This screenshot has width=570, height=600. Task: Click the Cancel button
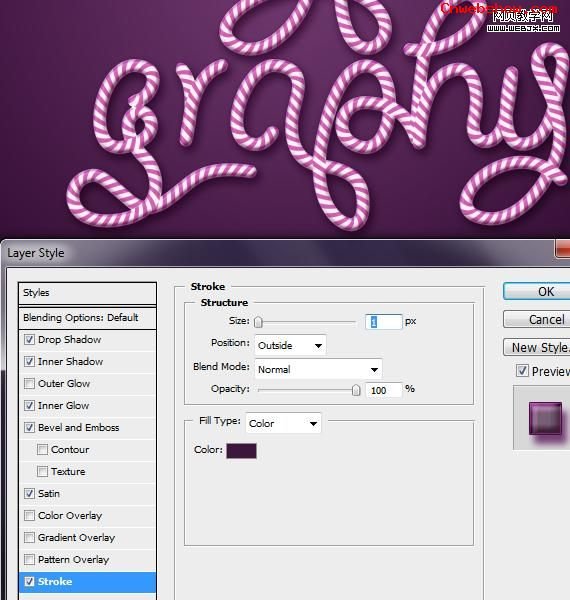click(537, 319)
